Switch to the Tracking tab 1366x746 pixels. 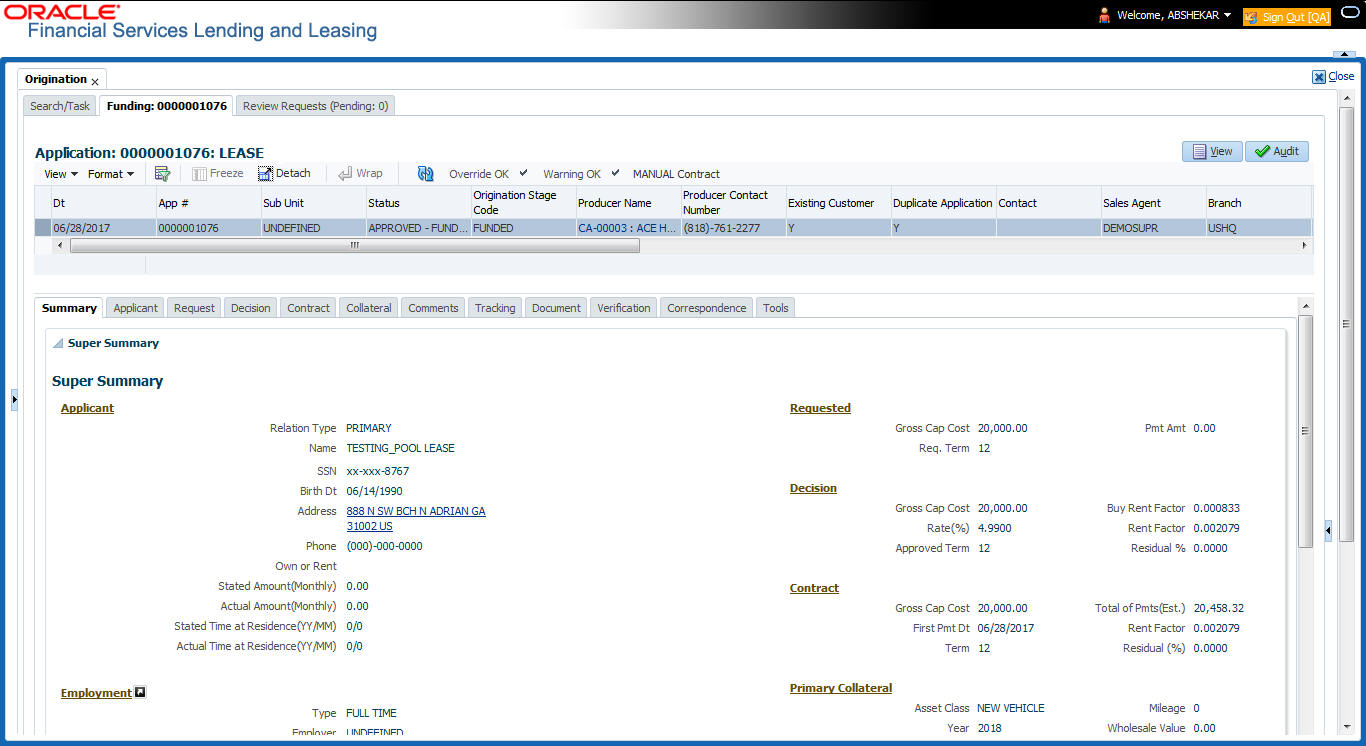point(495,308)
